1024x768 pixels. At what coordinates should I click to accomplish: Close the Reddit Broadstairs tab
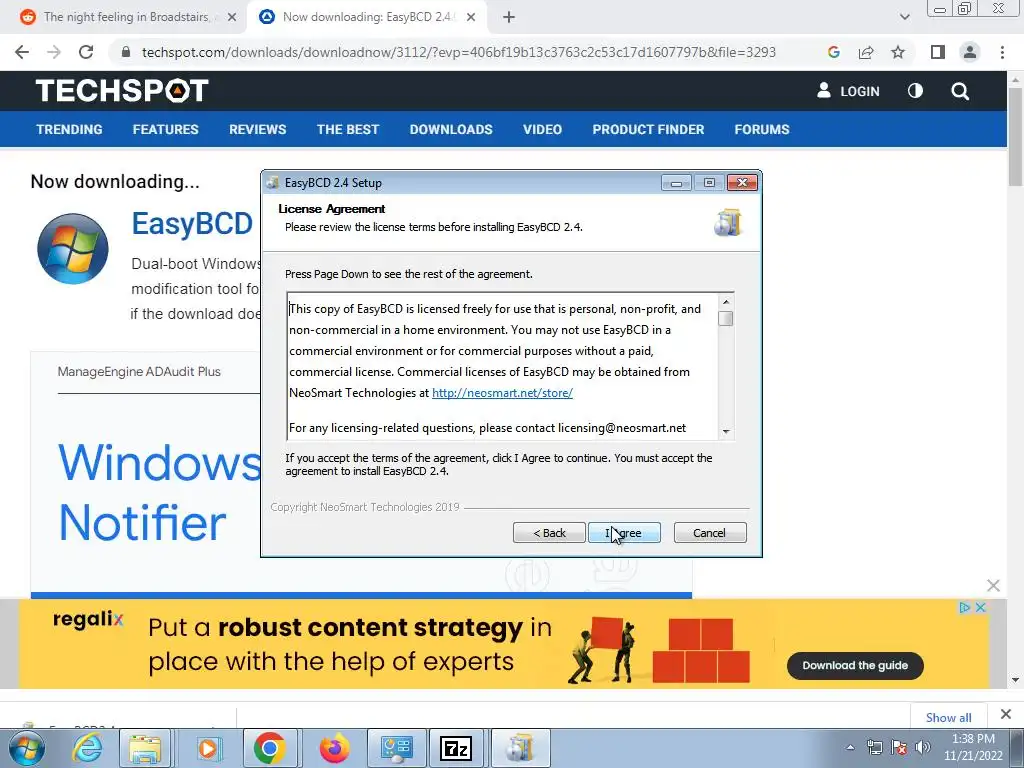coord(232,17)
